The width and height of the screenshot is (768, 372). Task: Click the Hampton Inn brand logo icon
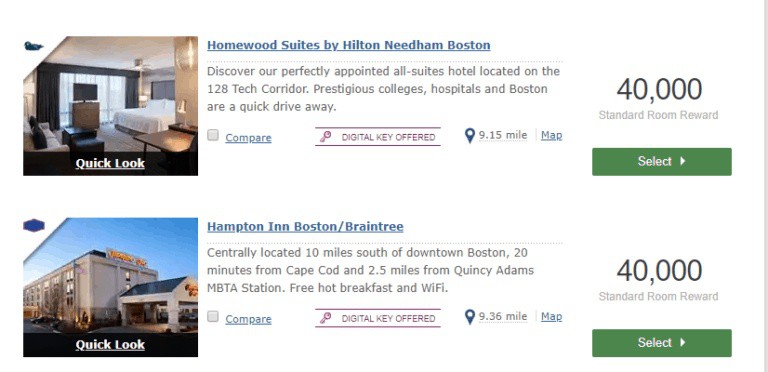34,226
